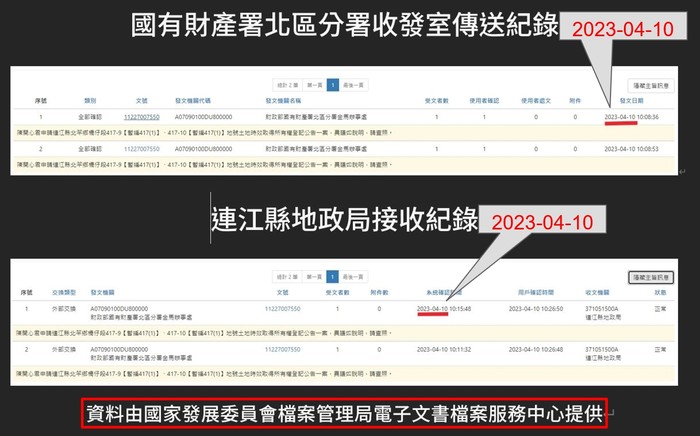Click underlined timestamp 2023-04-10 10:08:36
The image size is (700, 436).
(631, 117)
